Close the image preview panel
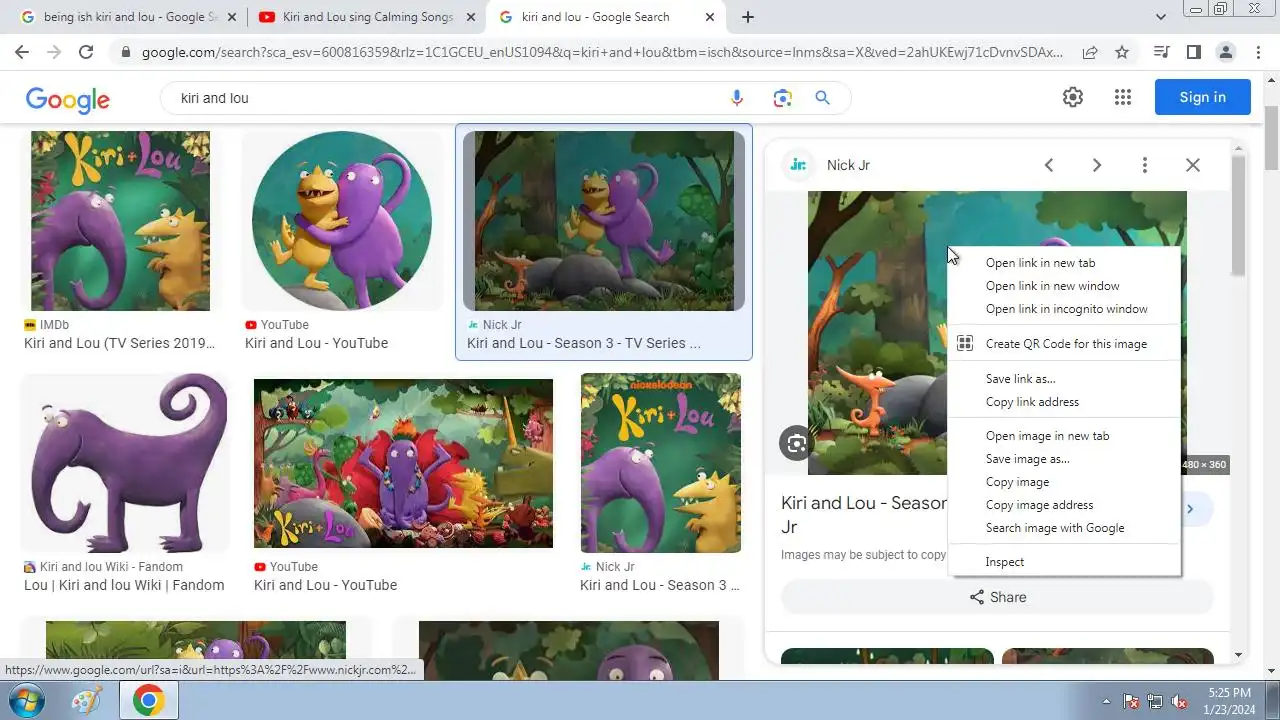Image resolution: width=1280 pixels, height=720 pixels. coord(1193,165)
